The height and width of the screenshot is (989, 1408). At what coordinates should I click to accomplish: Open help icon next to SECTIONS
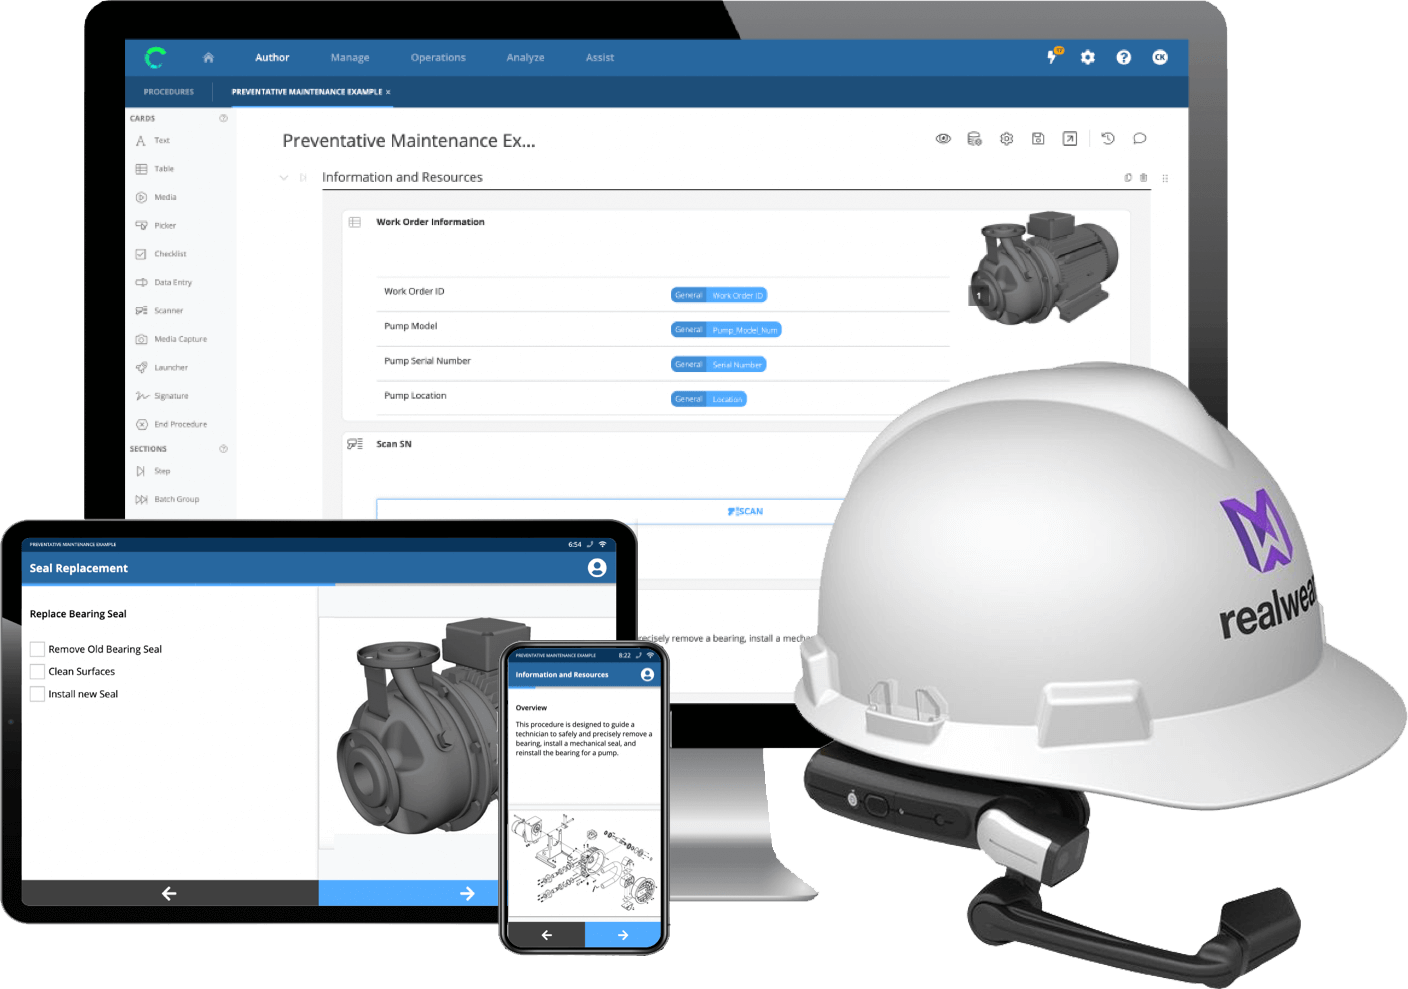[x=223, y=449]
